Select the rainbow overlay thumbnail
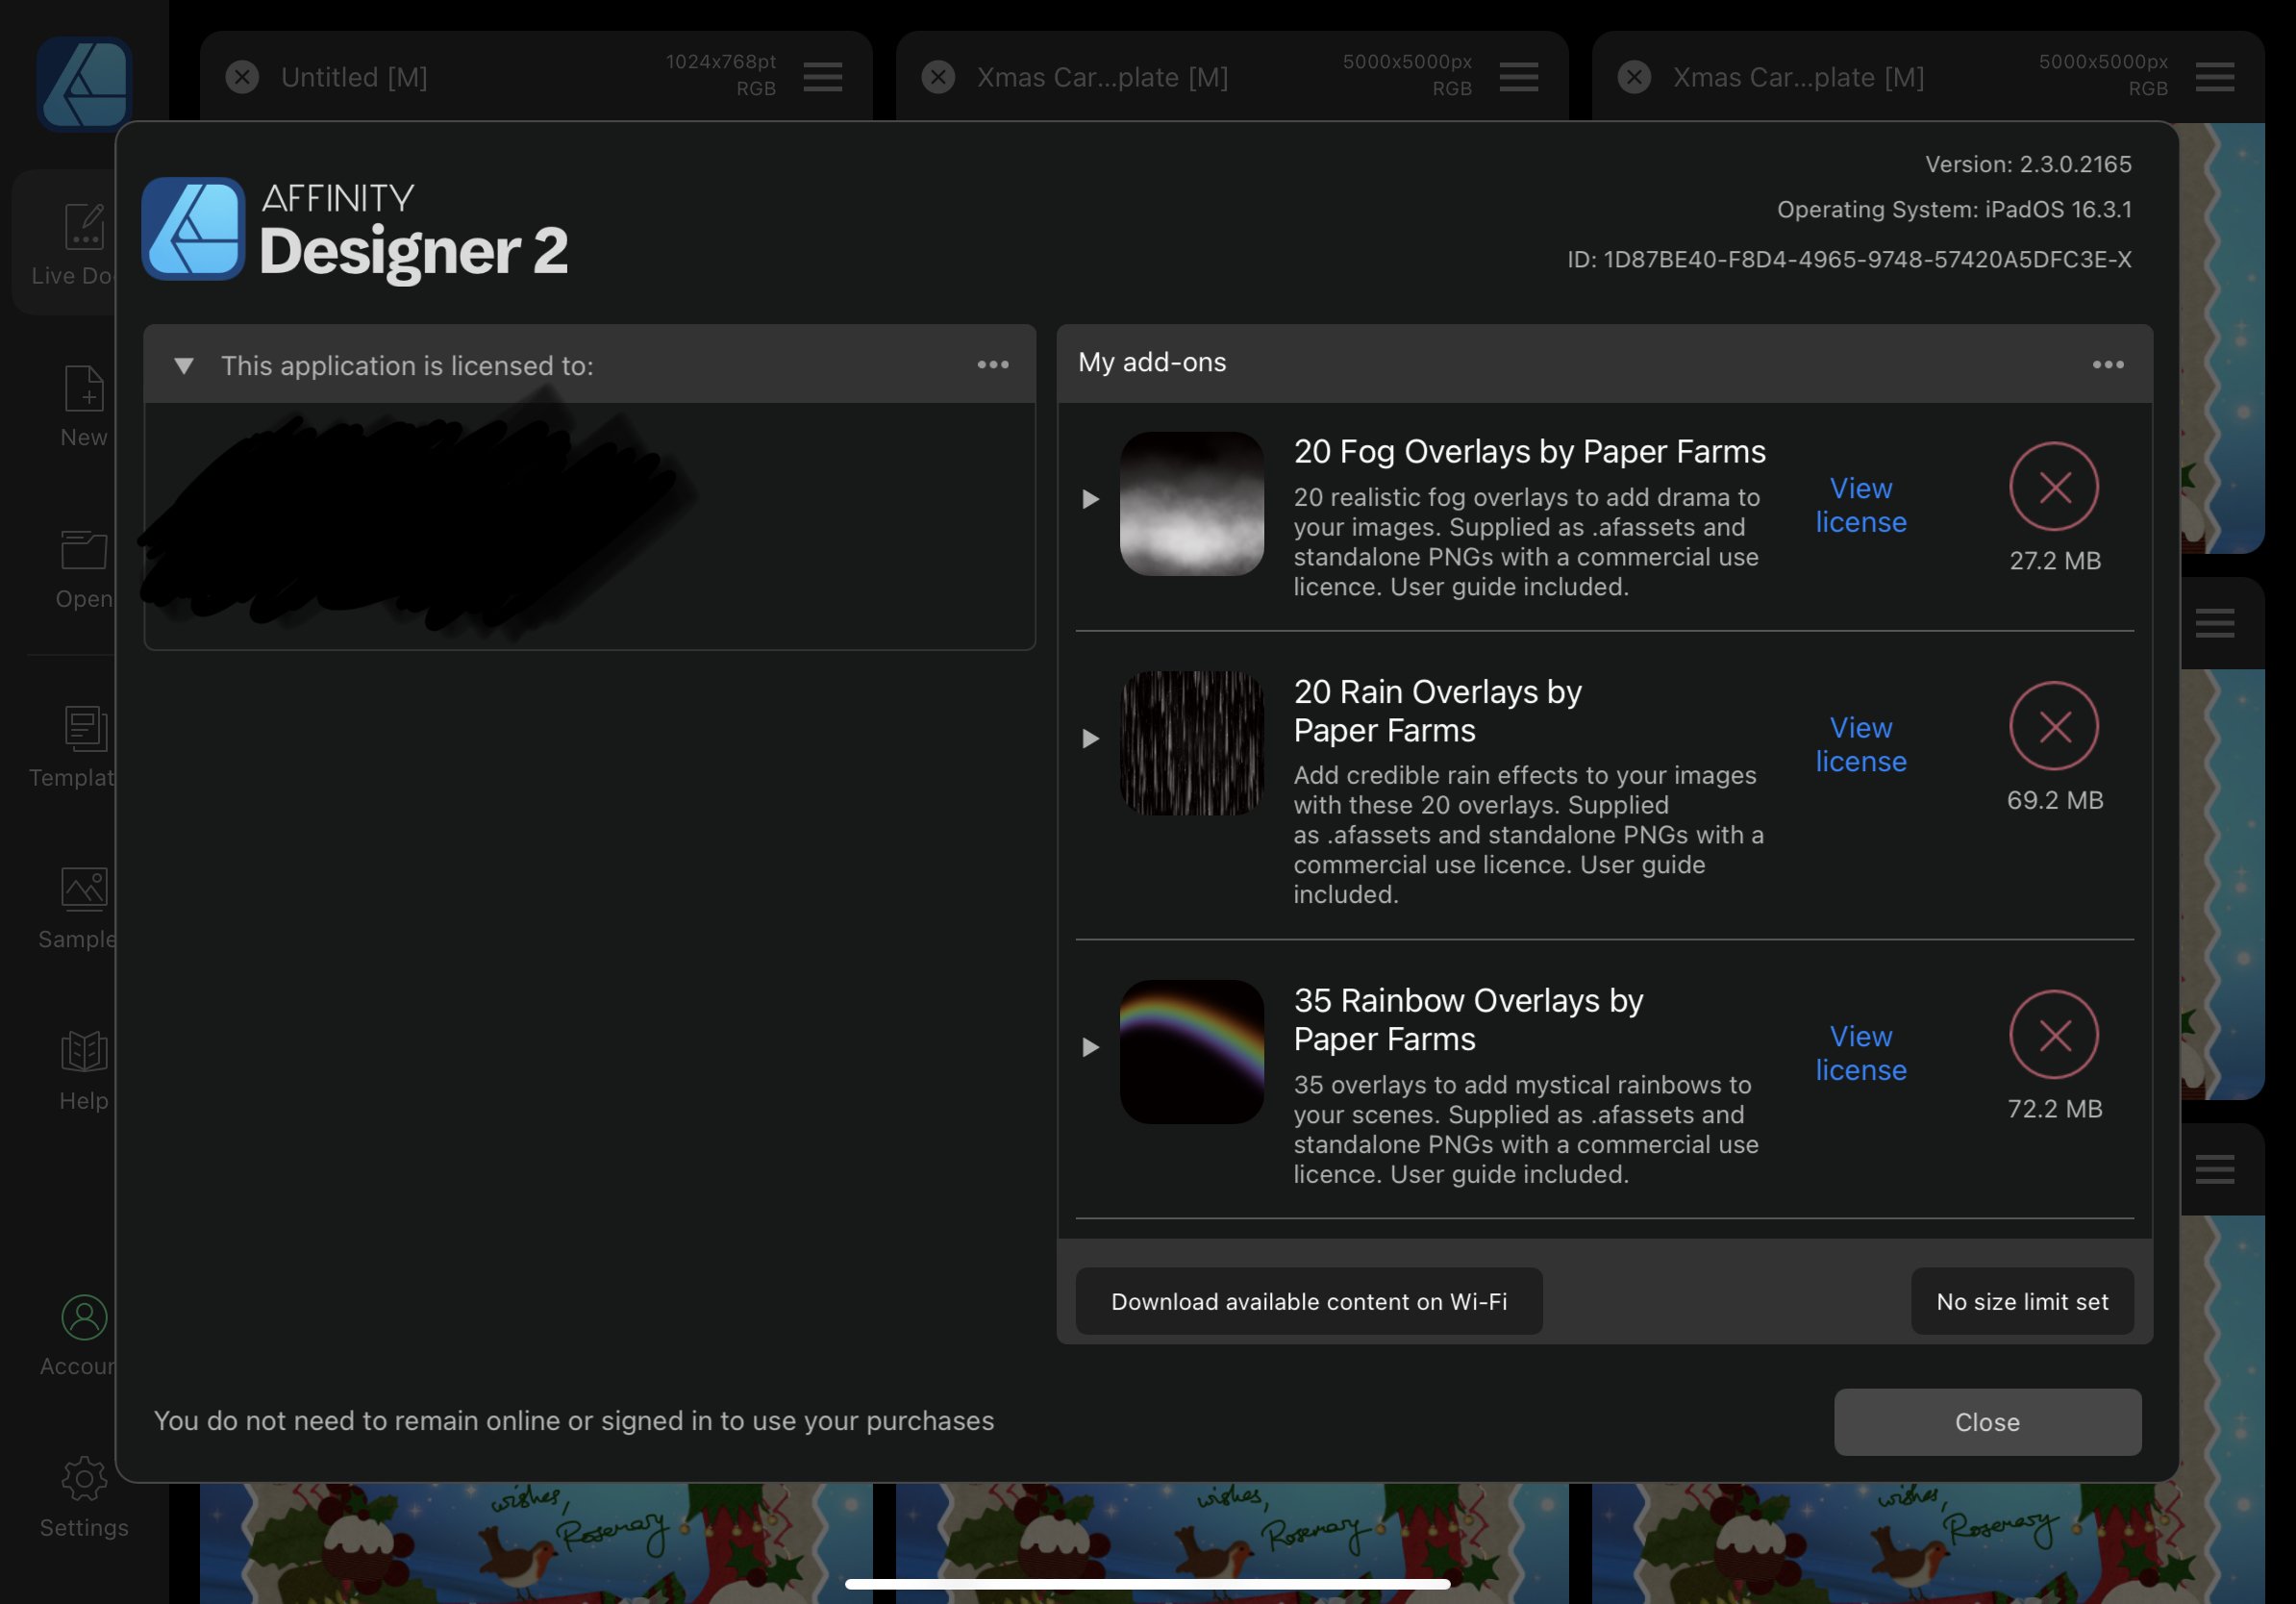Screen dimensions: 2296x1604 click(x=1191, y=1052)
